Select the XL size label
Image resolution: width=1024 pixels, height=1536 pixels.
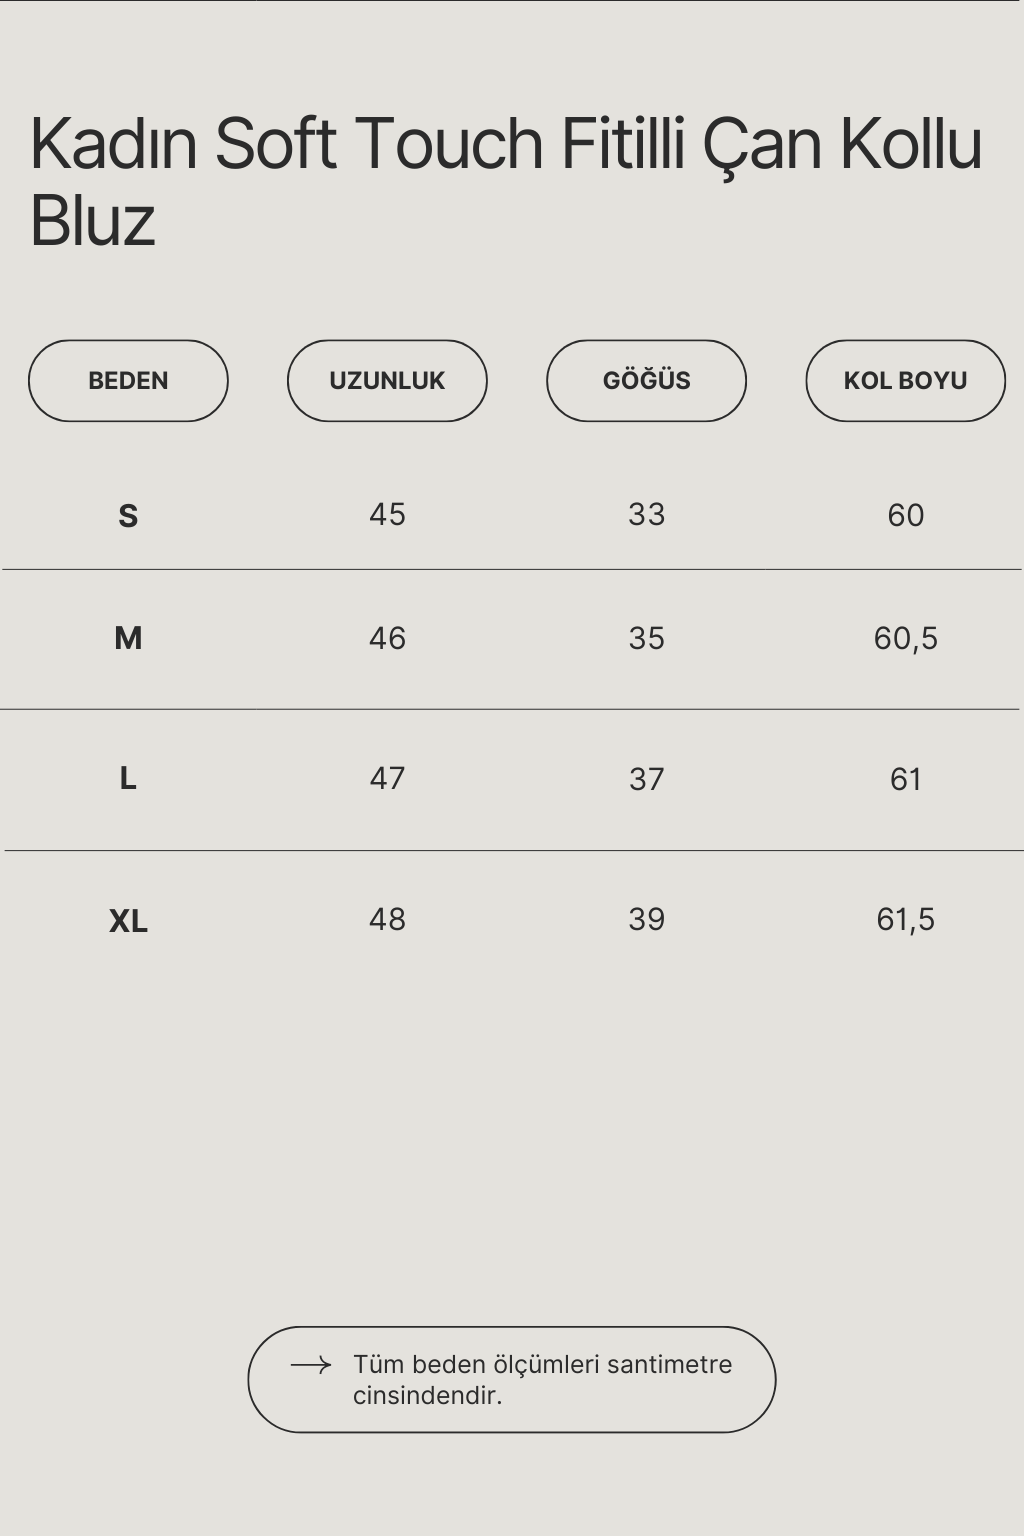click(x=128, y=921)
